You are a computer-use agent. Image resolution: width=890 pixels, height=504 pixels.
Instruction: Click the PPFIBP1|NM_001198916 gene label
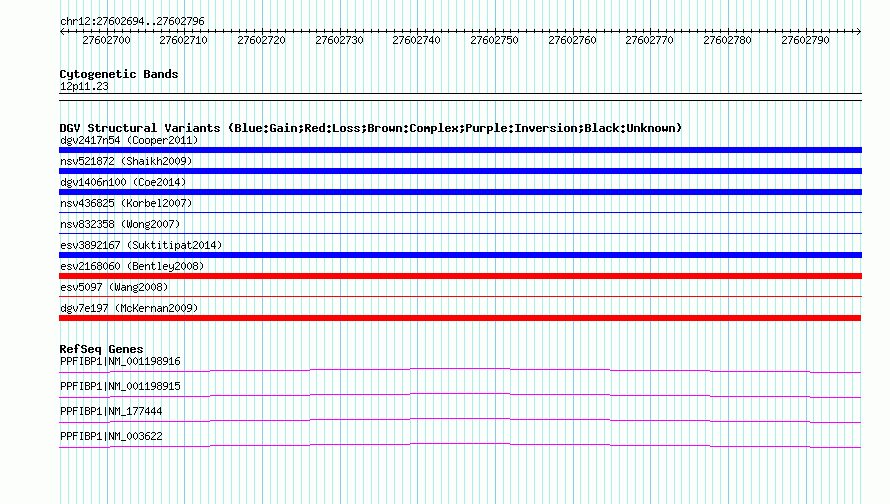pos(120,362)
